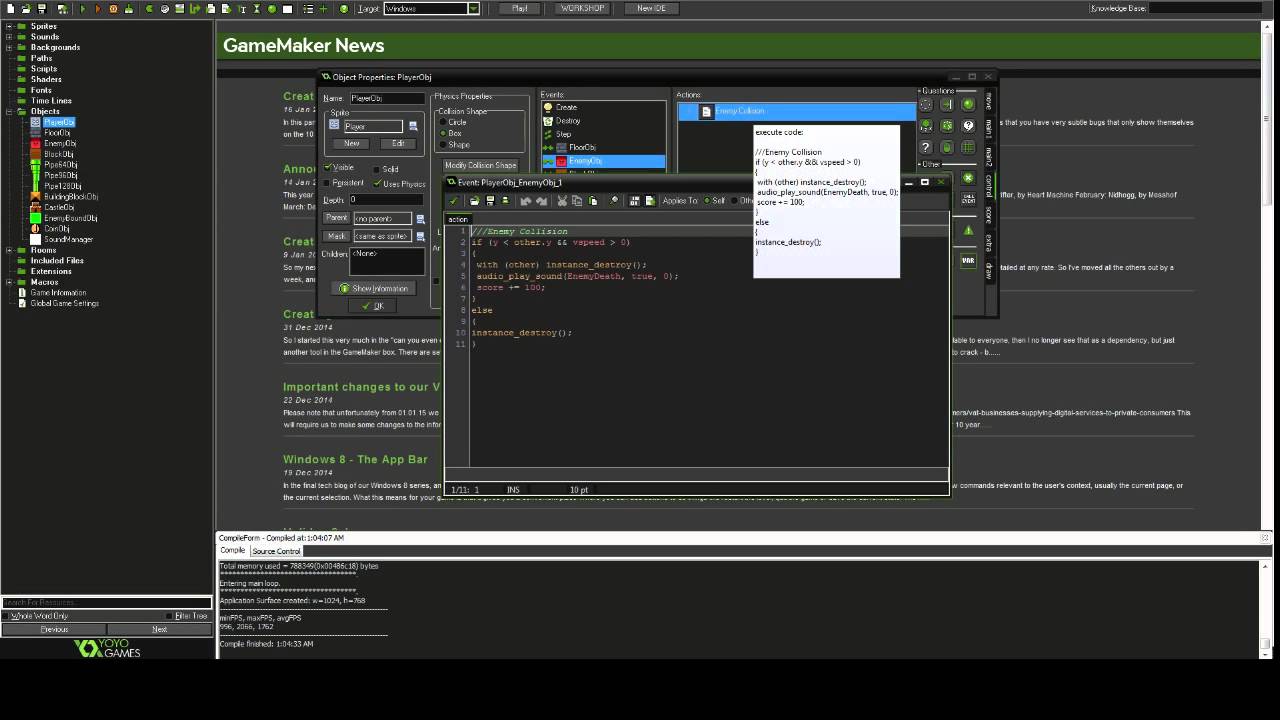Click the white question mark action icon
This screenshot has width=1280, height=720.
967,126
